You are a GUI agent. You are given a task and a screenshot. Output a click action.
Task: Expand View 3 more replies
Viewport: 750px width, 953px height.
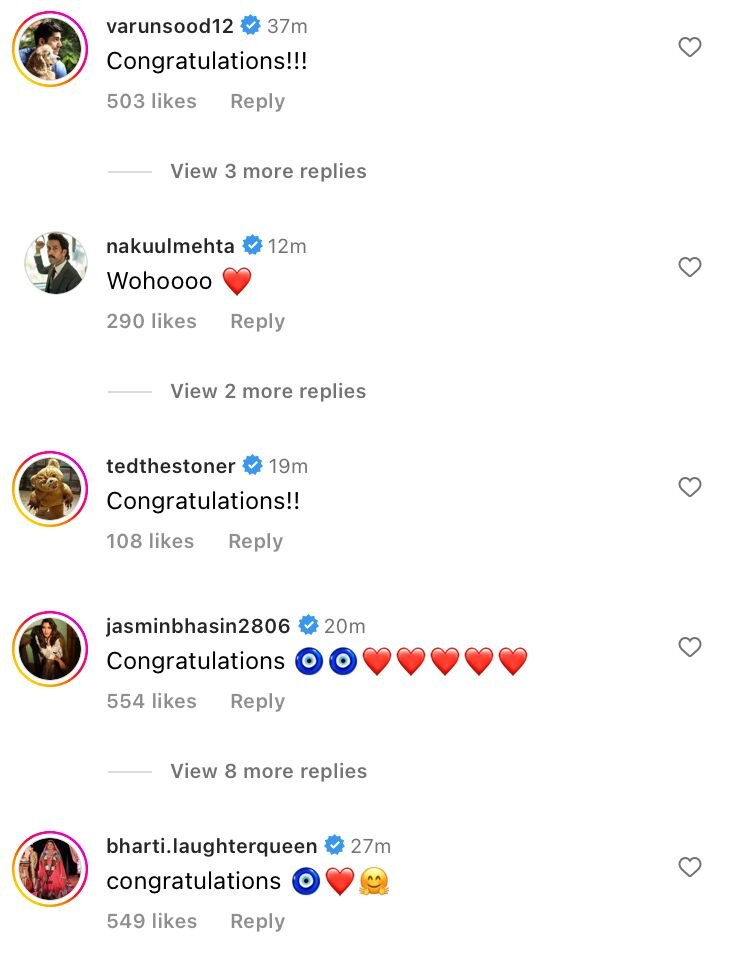(x=268, y=171)
